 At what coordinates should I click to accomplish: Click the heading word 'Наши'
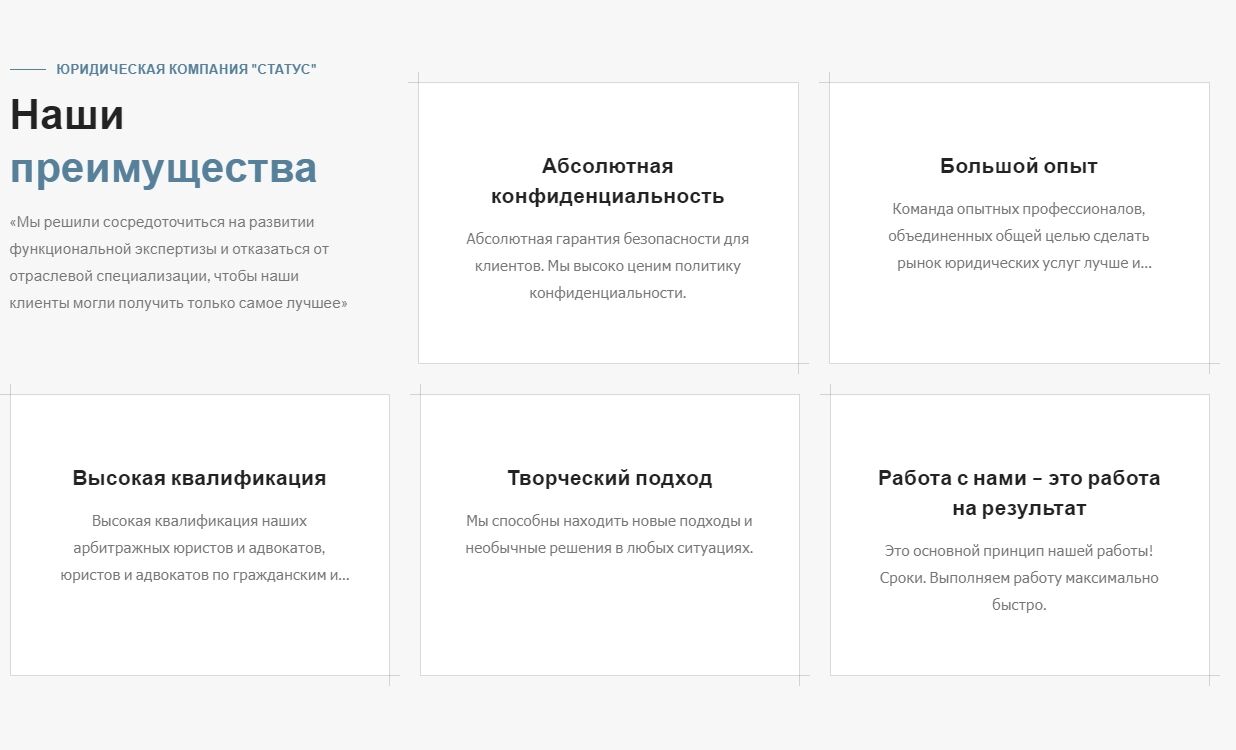[67, 115]
